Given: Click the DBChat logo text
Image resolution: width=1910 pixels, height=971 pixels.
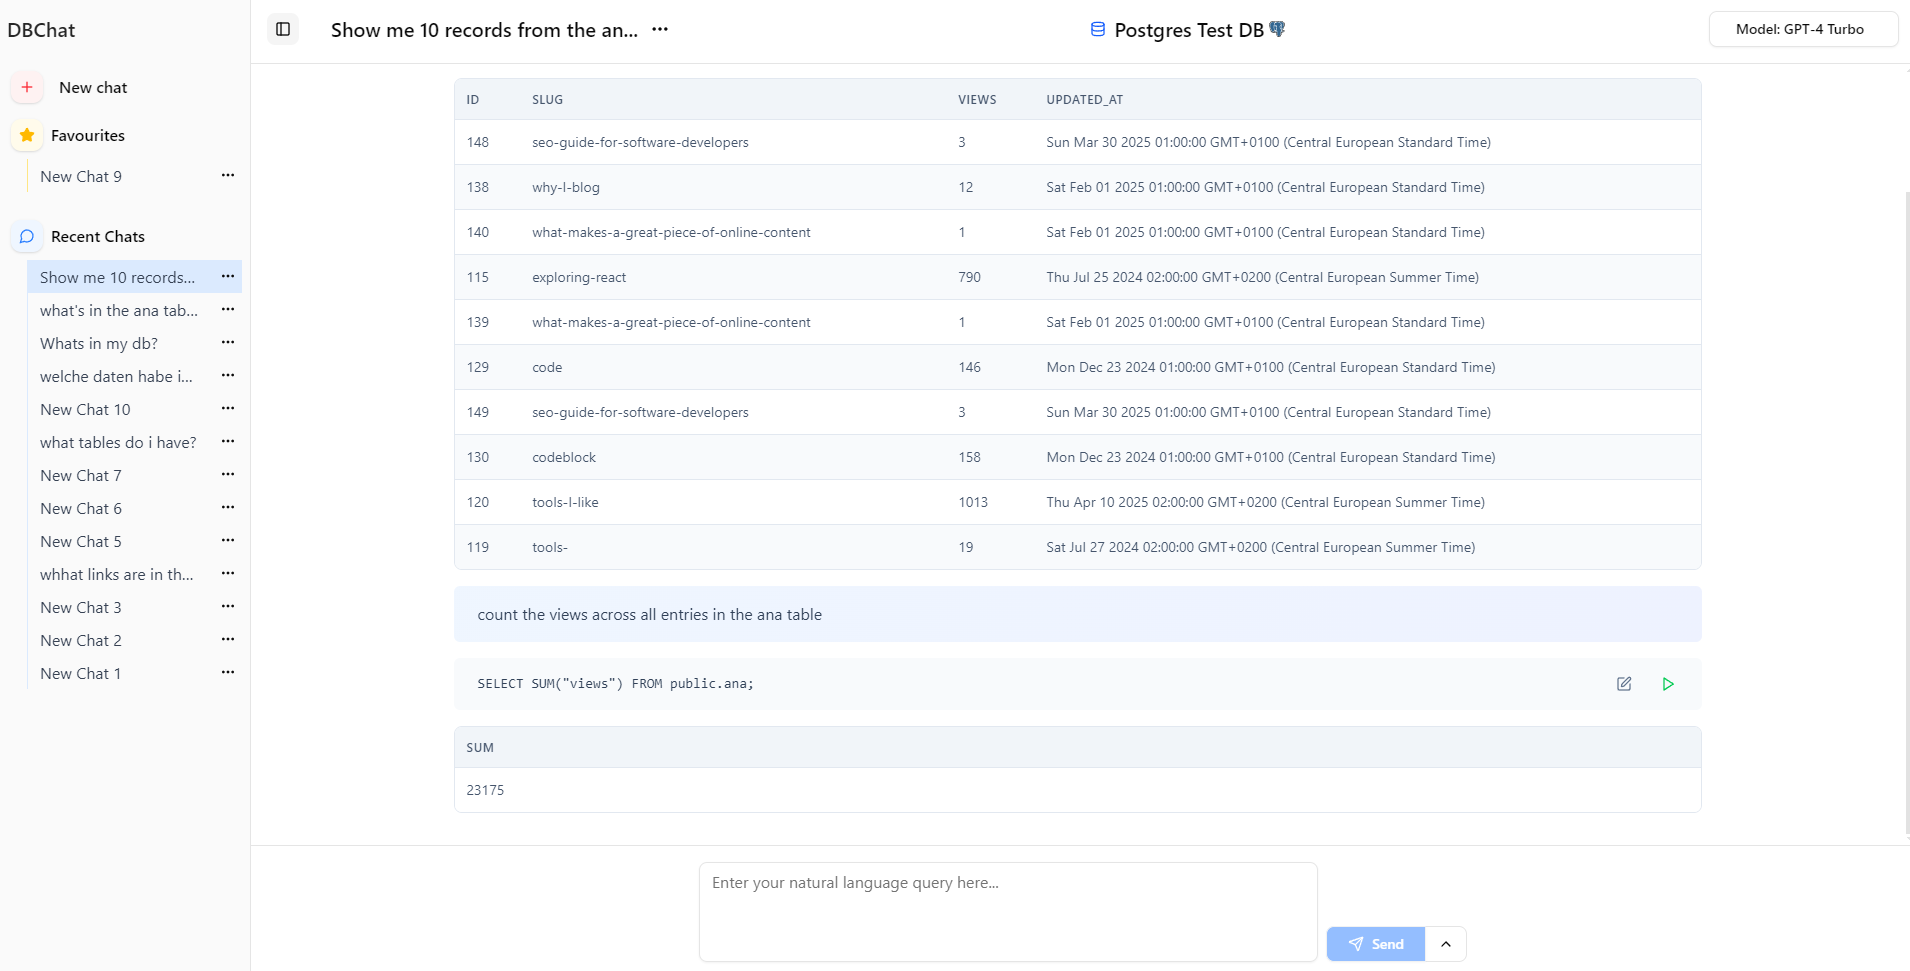Looking at the screenshot, I should [41, 30].
